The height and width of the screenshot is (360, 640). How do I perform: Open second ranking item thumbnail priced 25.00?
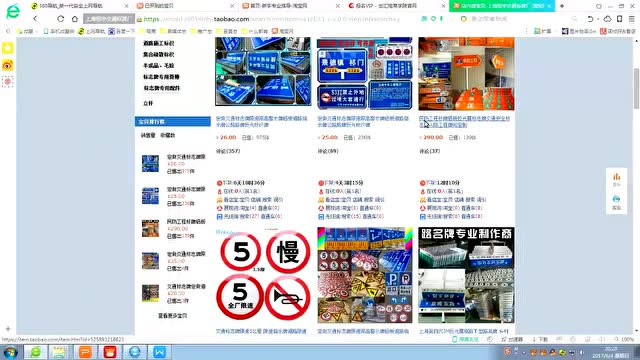click(150, 196)
